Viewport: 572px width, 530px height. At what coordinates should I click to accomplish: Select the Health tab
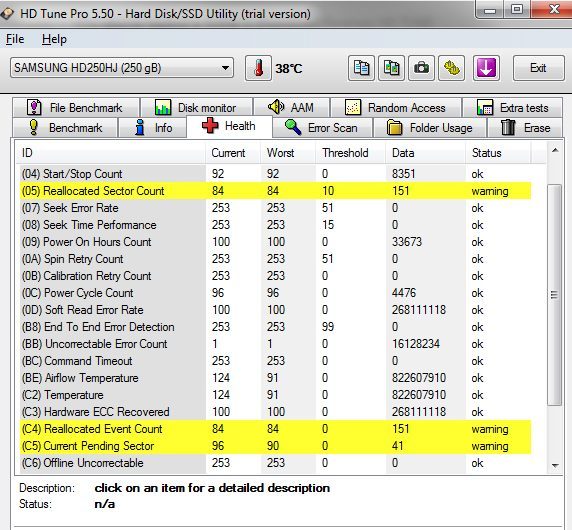pos(229,126)
